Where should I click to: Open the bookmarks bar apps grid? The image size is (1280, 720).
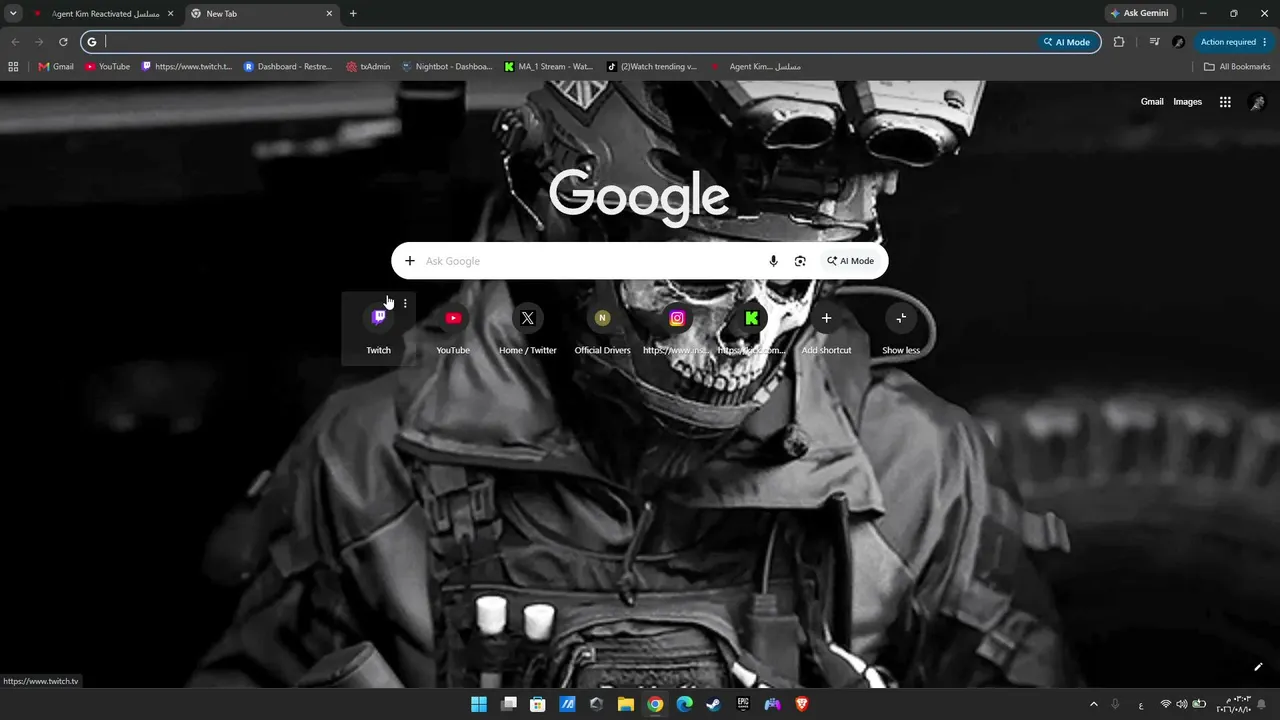pyautogui.click(x=13, y=67)
